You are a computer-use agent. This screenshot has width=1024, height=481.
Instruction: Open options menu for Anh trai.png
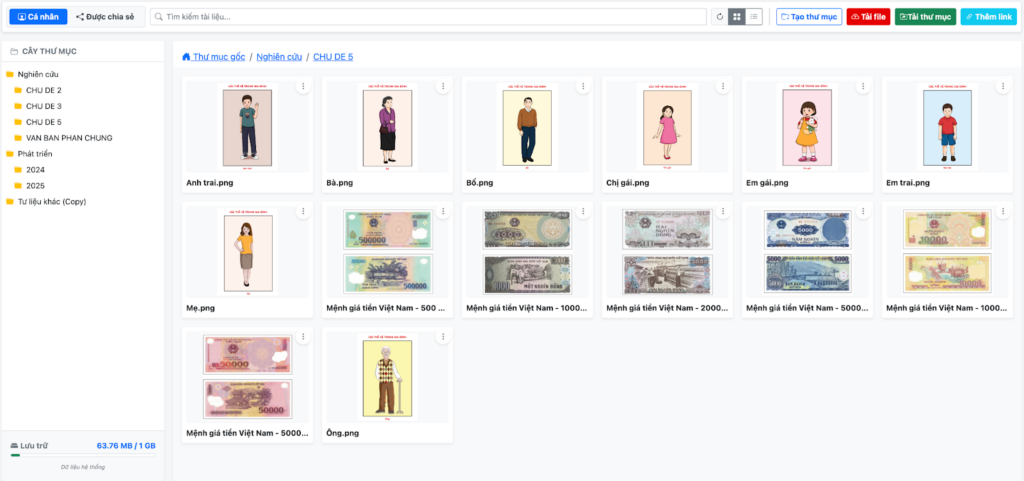[302, 87]
